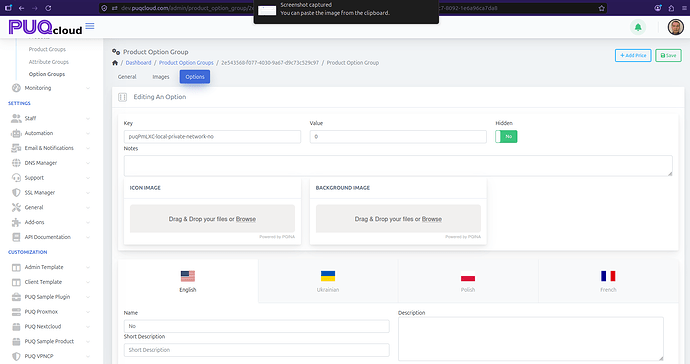Click Browse in the Background Image dropzone
This screenshot has height=364, width=690.
tap(432, 219)
